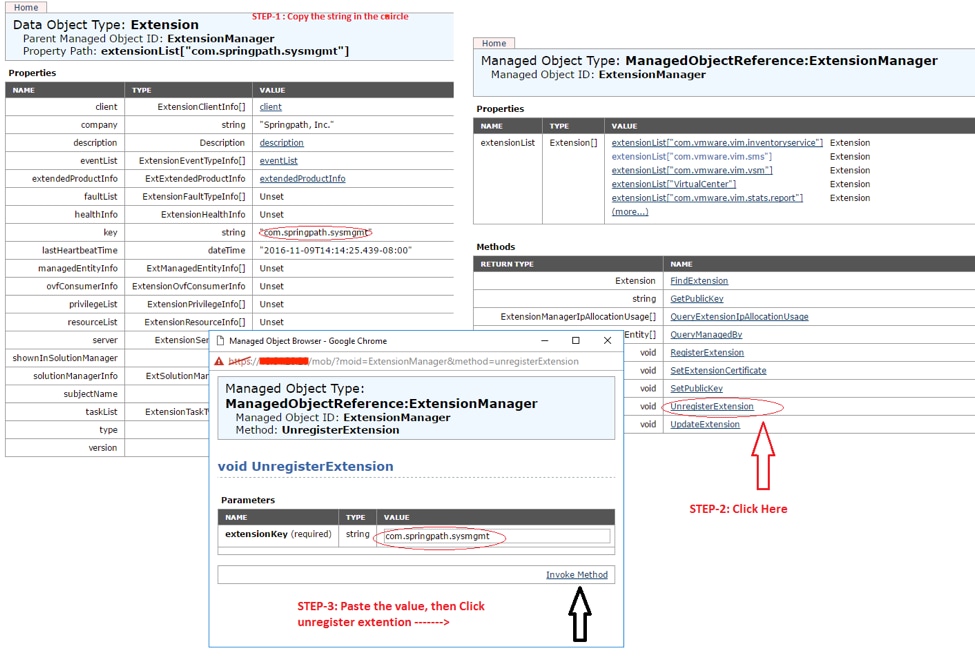
Task: Click the solutionManagerInfo property name
Action: 75,376
